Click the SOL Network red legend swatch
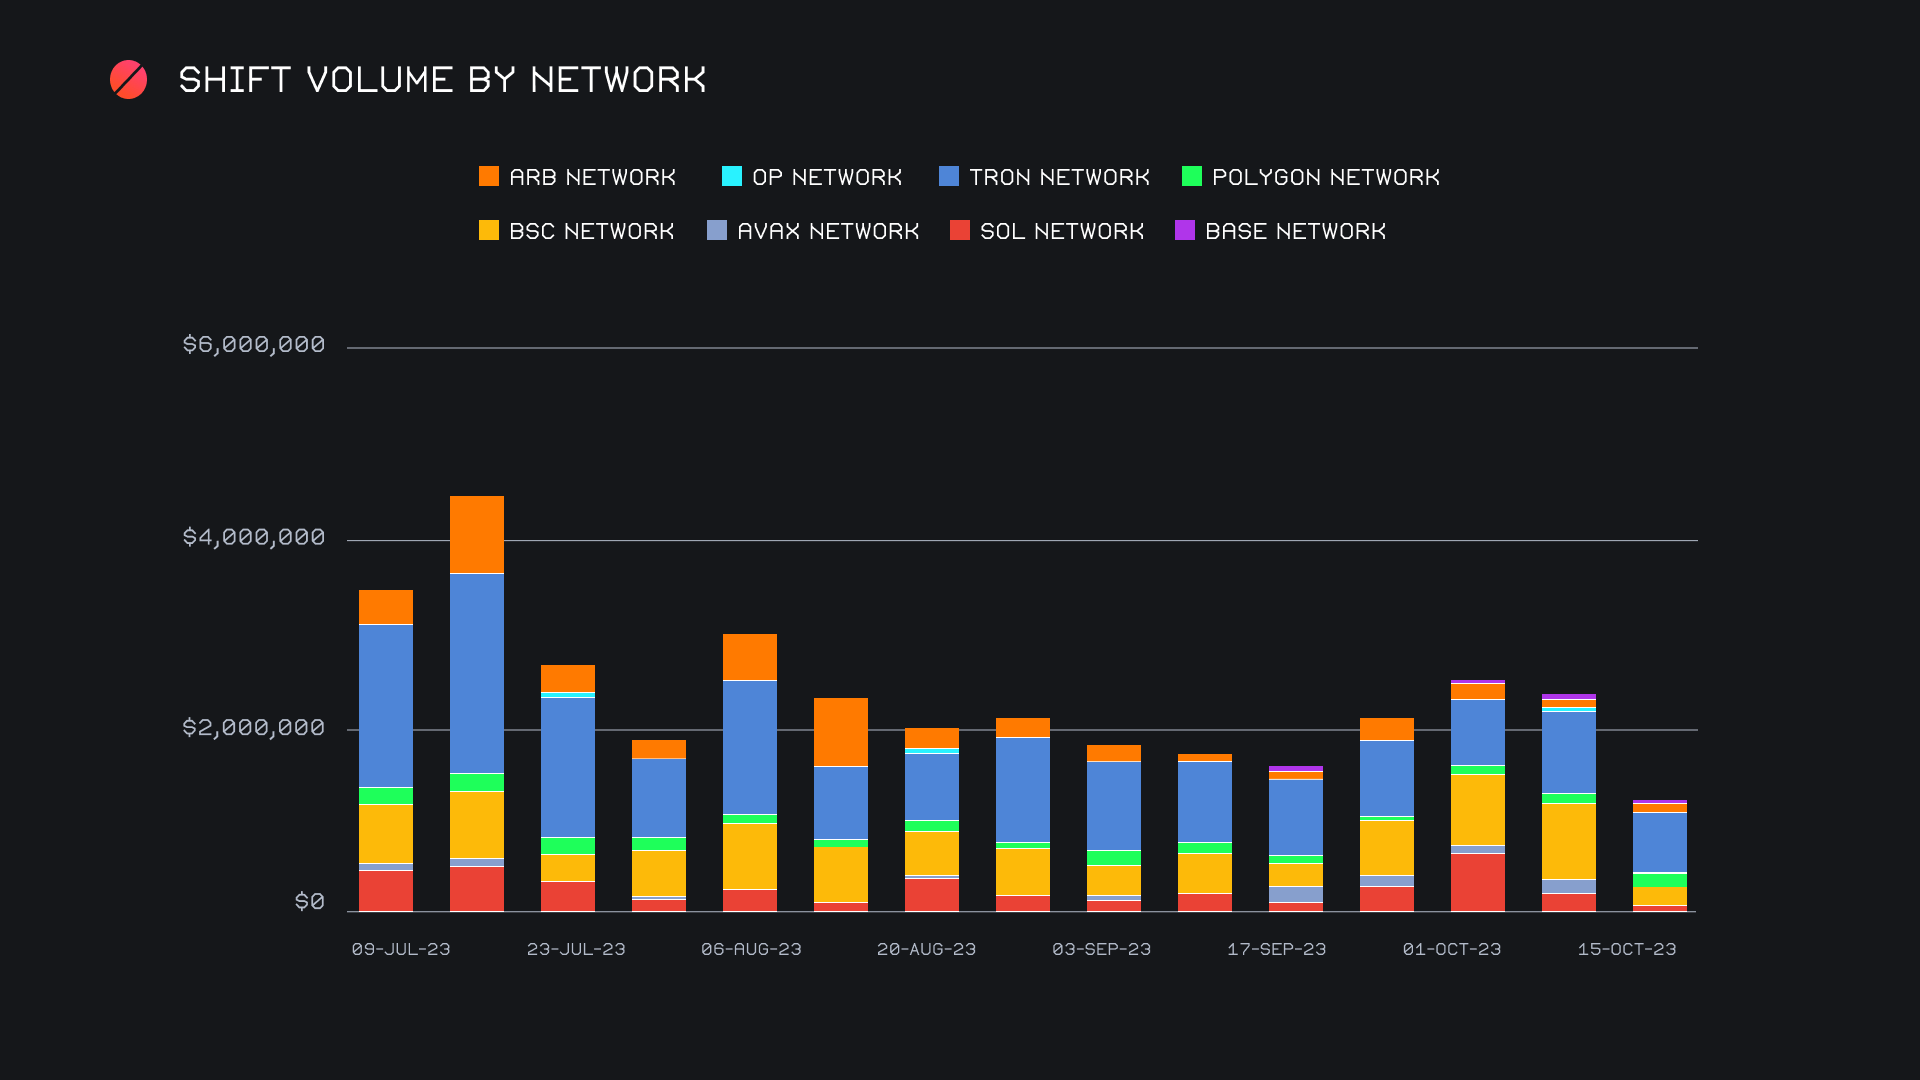Viewport: 1920px width, 1080px height. (960, 231)
